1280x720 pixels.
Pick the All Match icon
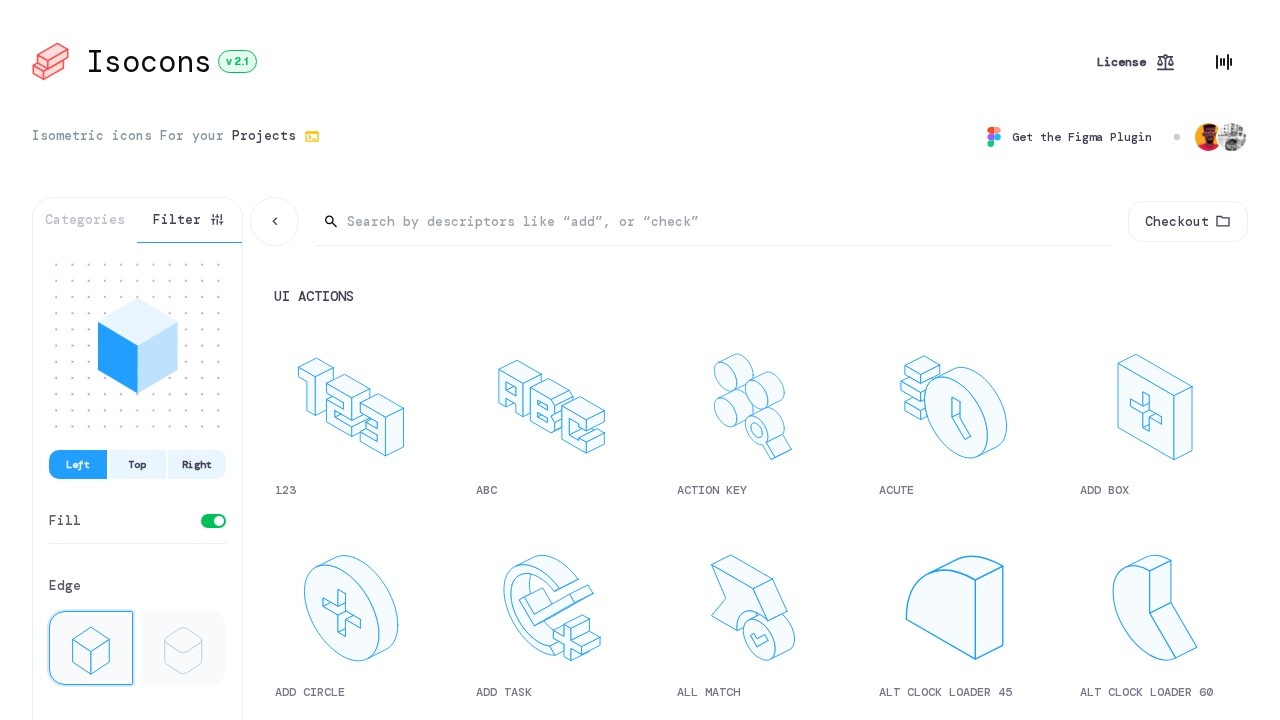click(752, 608)
